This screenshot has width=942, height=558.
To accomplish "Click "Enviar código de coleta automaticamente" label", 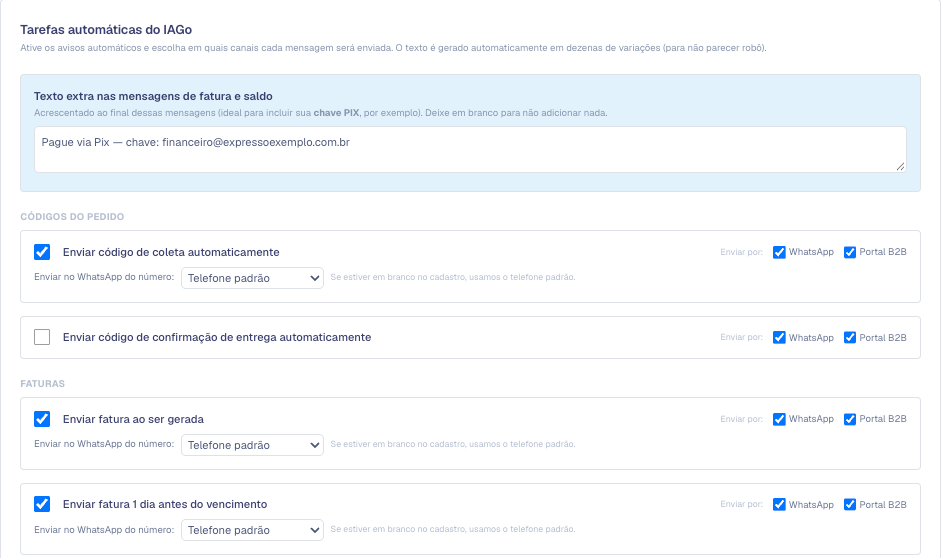I will point(171,252).
